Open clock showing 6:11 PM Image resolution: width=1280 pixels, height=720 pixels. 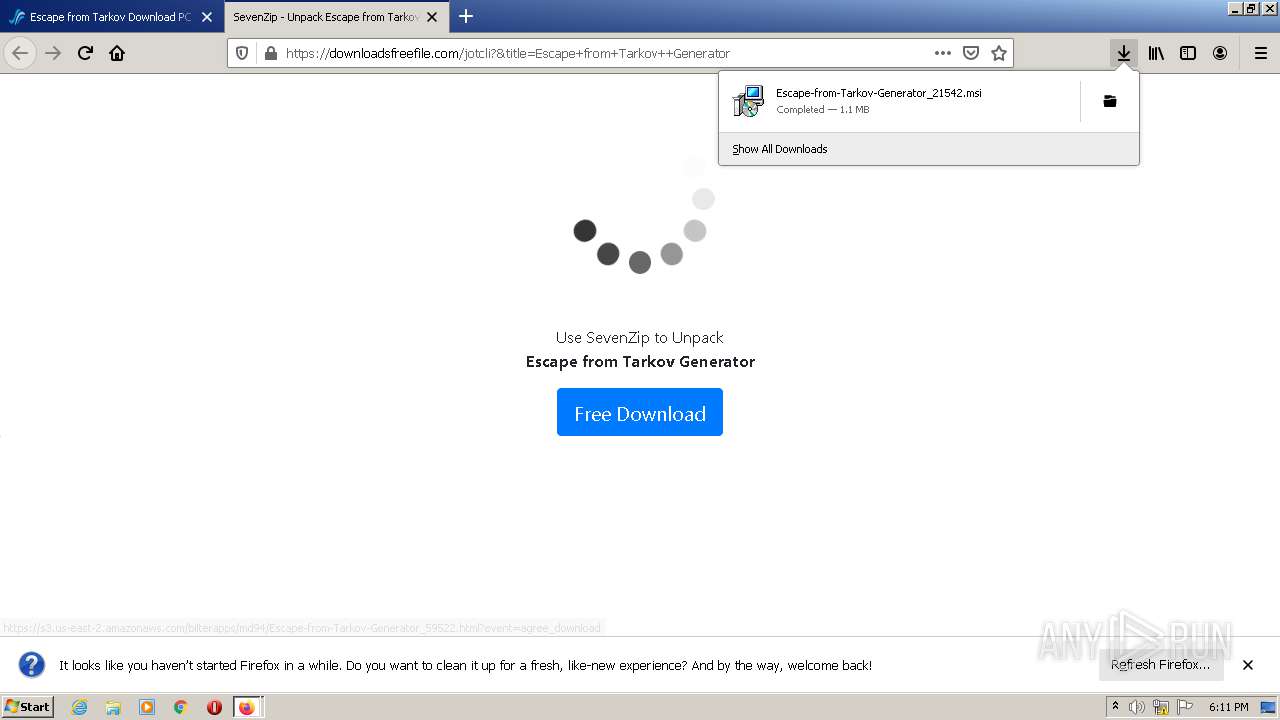(x=1228, y=707)
